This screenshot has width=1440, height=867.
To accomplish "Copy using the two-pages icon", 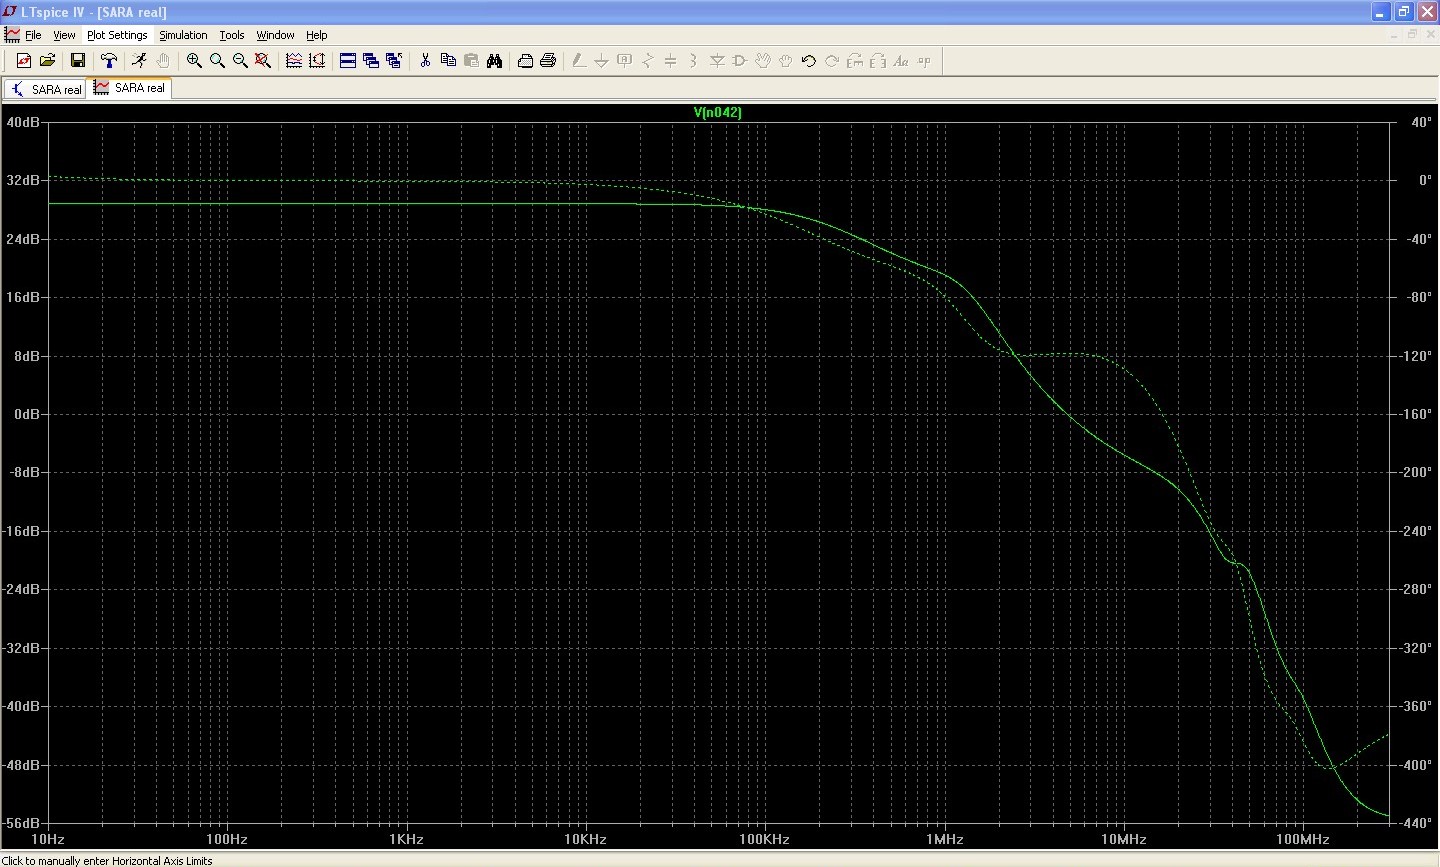I will pyautogui.click(x=448, y=61).
